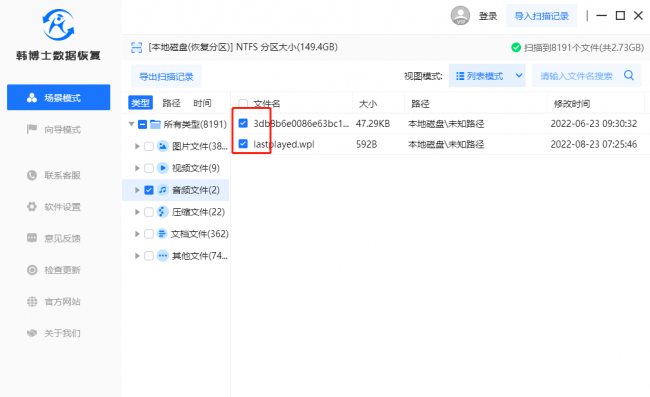Expand the 文档文件 tree node
650x397 pixels.
(137, 234)
